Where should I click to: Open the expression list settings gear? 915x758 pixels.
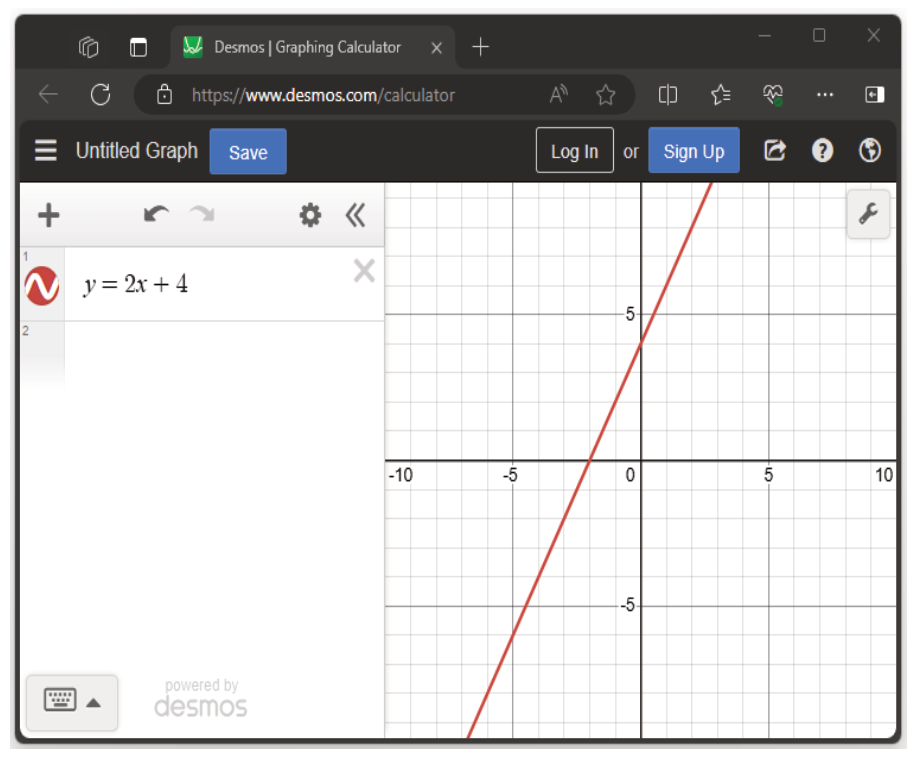310,215
